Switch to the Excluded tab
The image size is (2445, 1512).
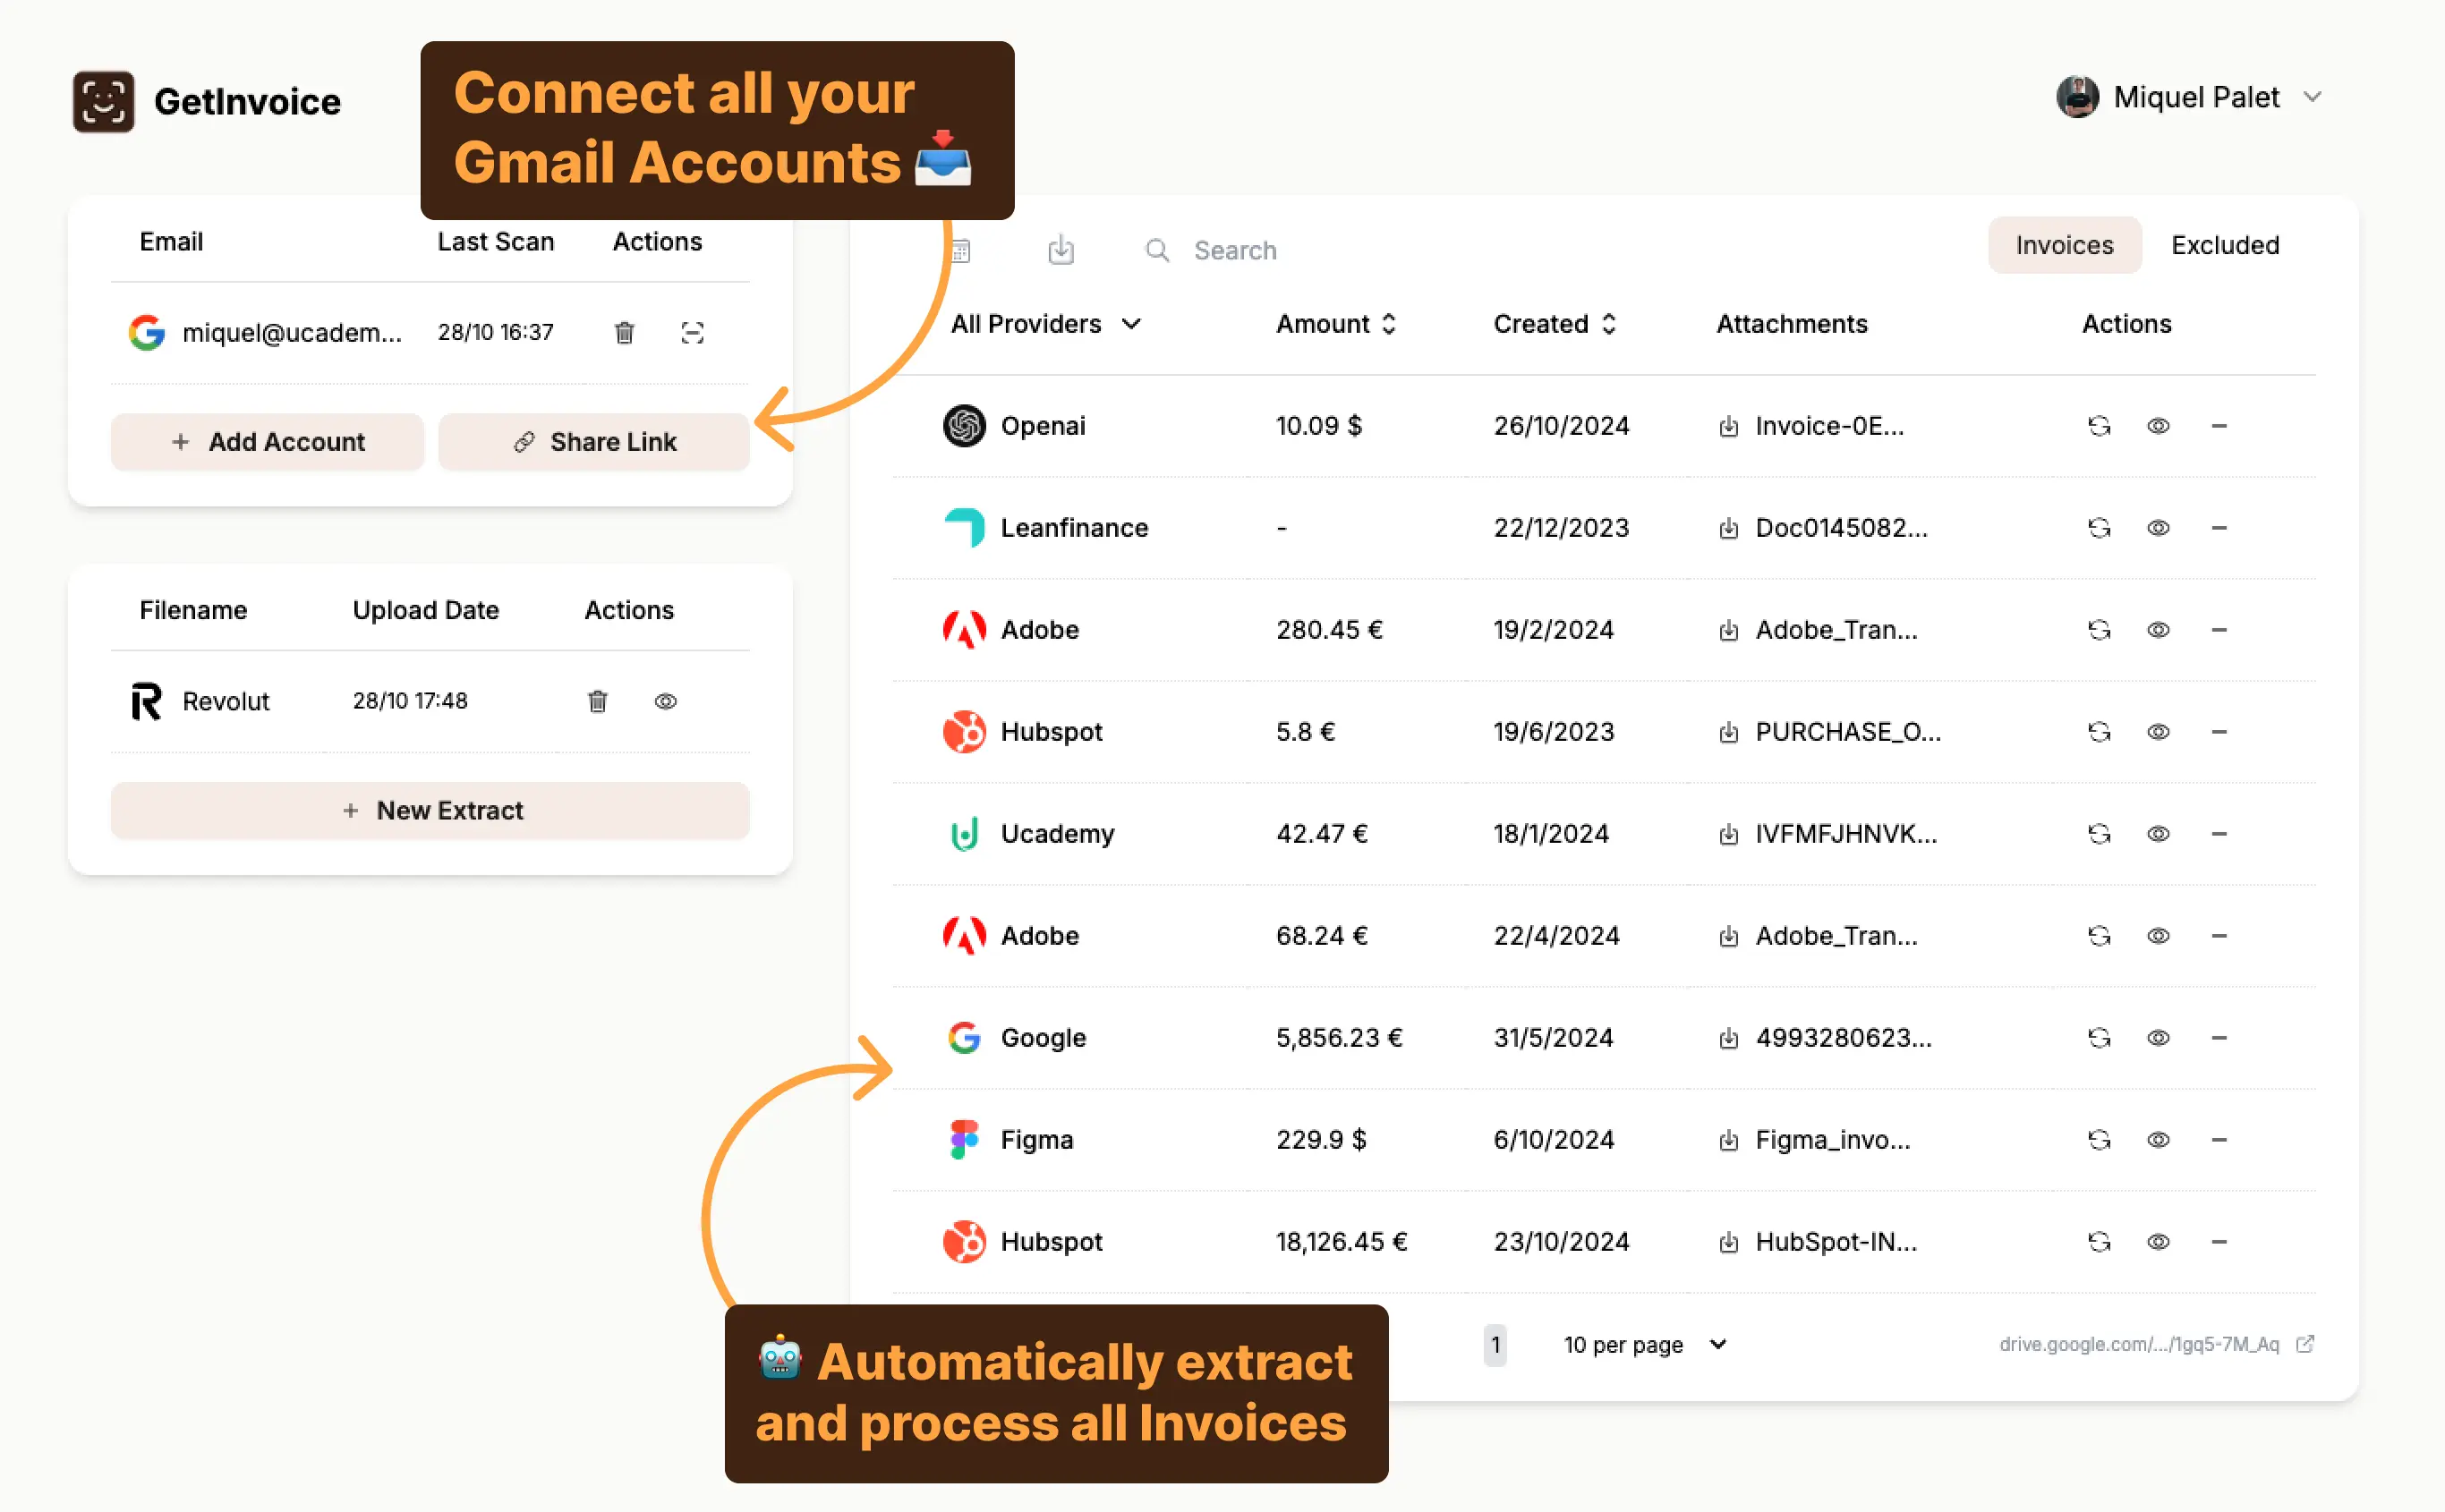tap(2224, 245)
